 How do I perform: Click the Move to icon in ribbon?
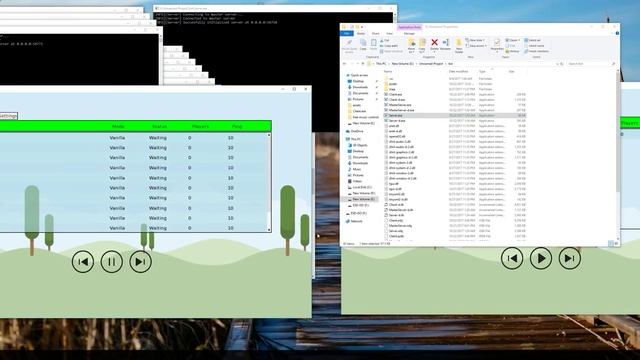coord(411,46)
